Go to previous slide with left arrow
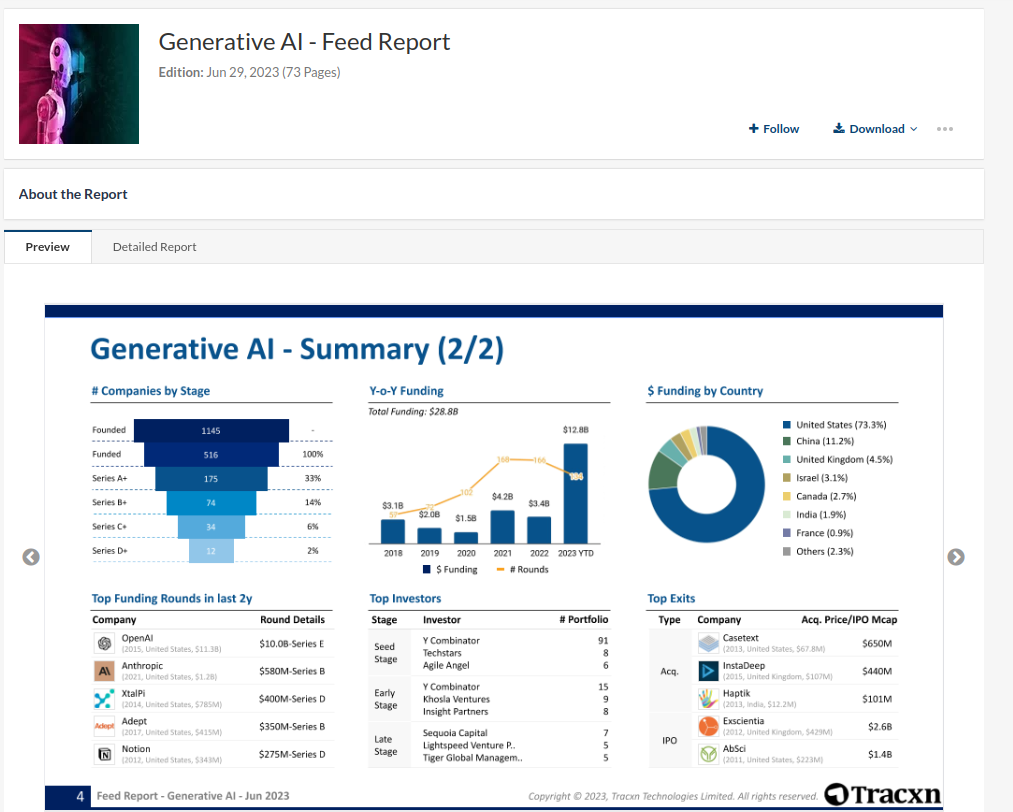 coord(31,557)
